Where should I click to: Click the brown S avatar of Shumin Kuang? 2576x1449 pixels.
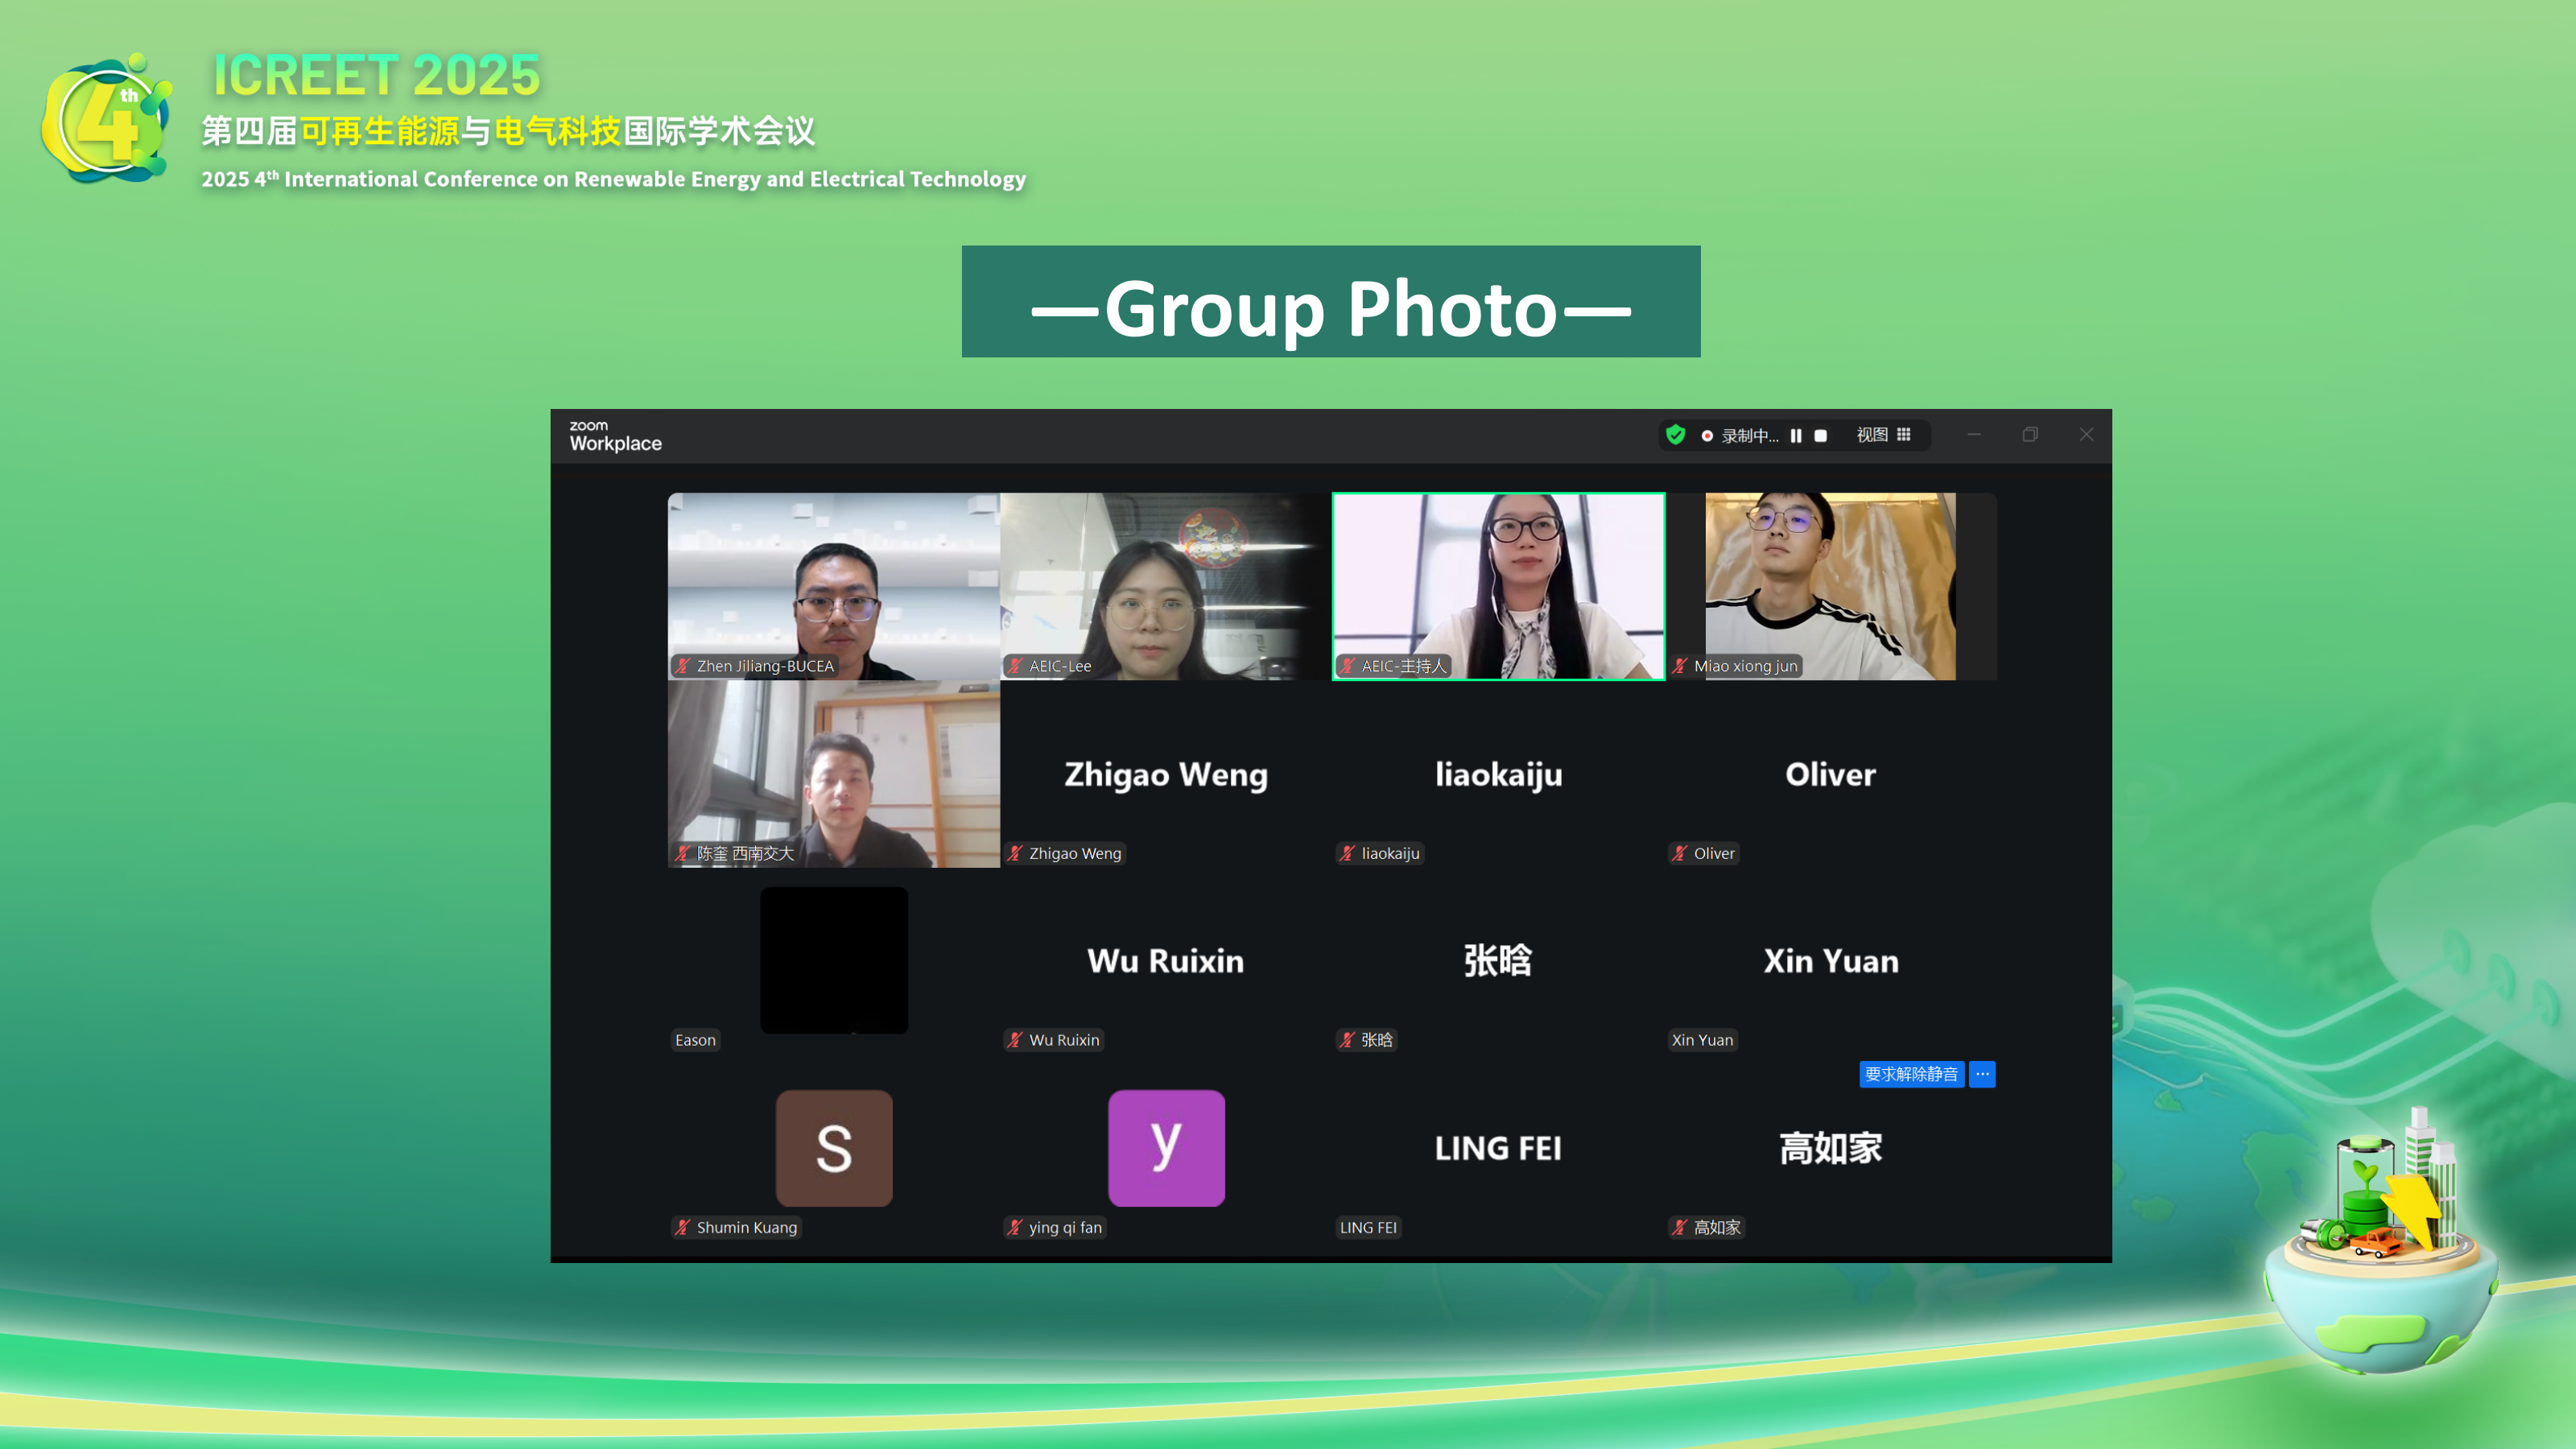[834, 1147]
